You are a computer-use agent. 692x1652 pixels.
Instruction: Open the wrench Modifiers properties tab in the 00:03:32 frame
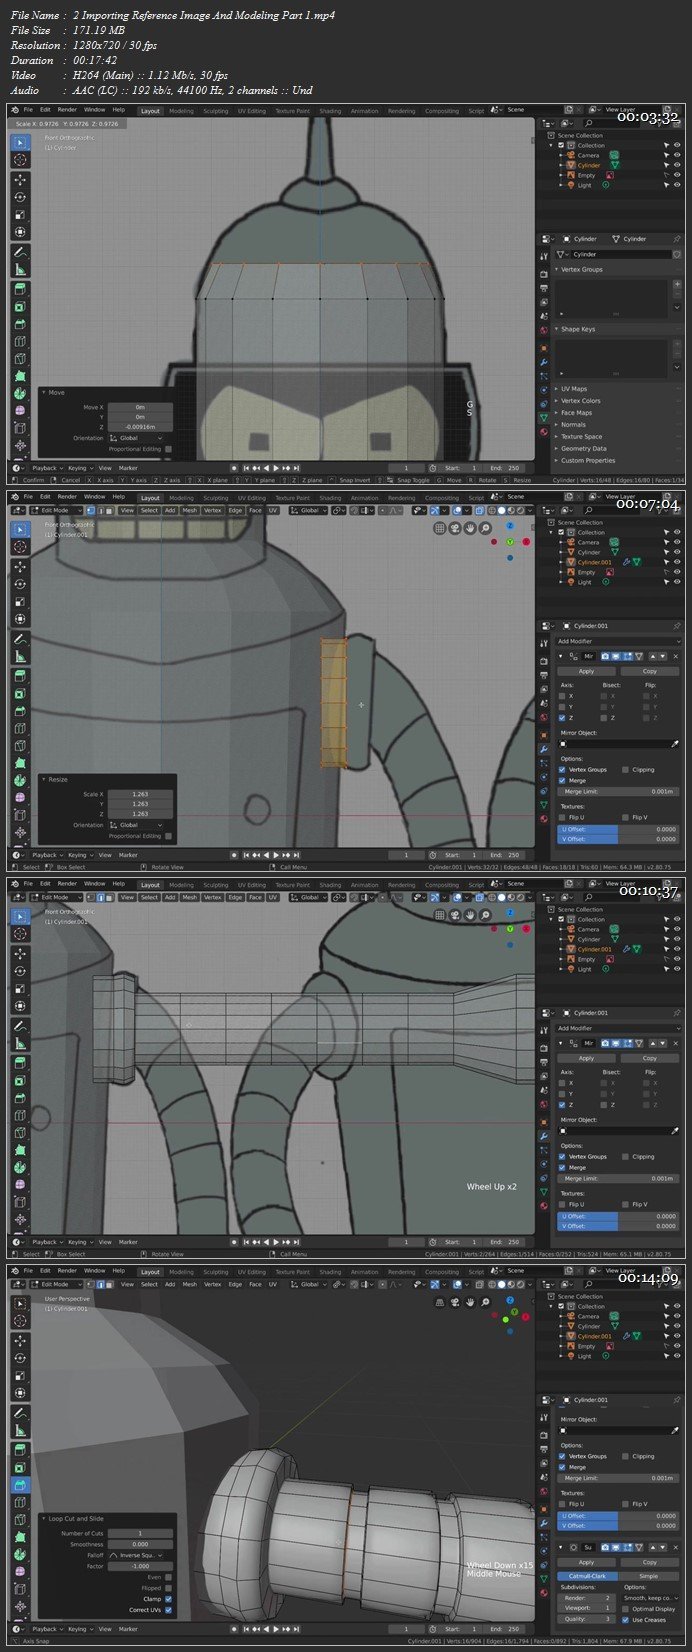(x=544, y=362)
